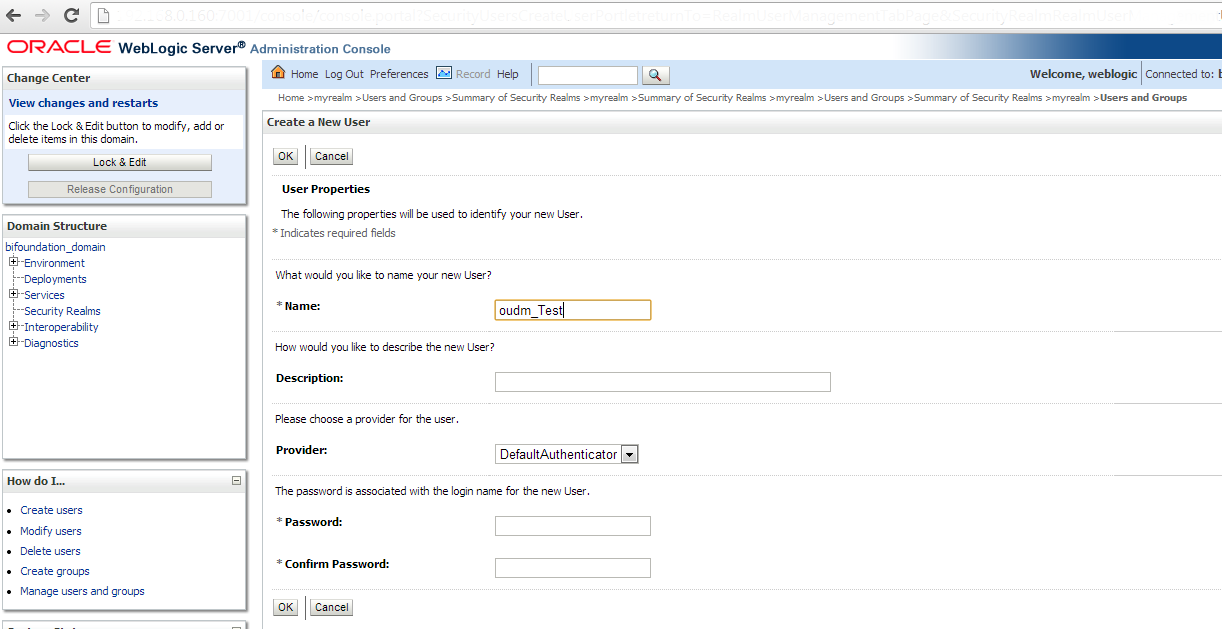Click the Description input field
Viewport: 1222px width, 629px height.
[x=663, y=382]
